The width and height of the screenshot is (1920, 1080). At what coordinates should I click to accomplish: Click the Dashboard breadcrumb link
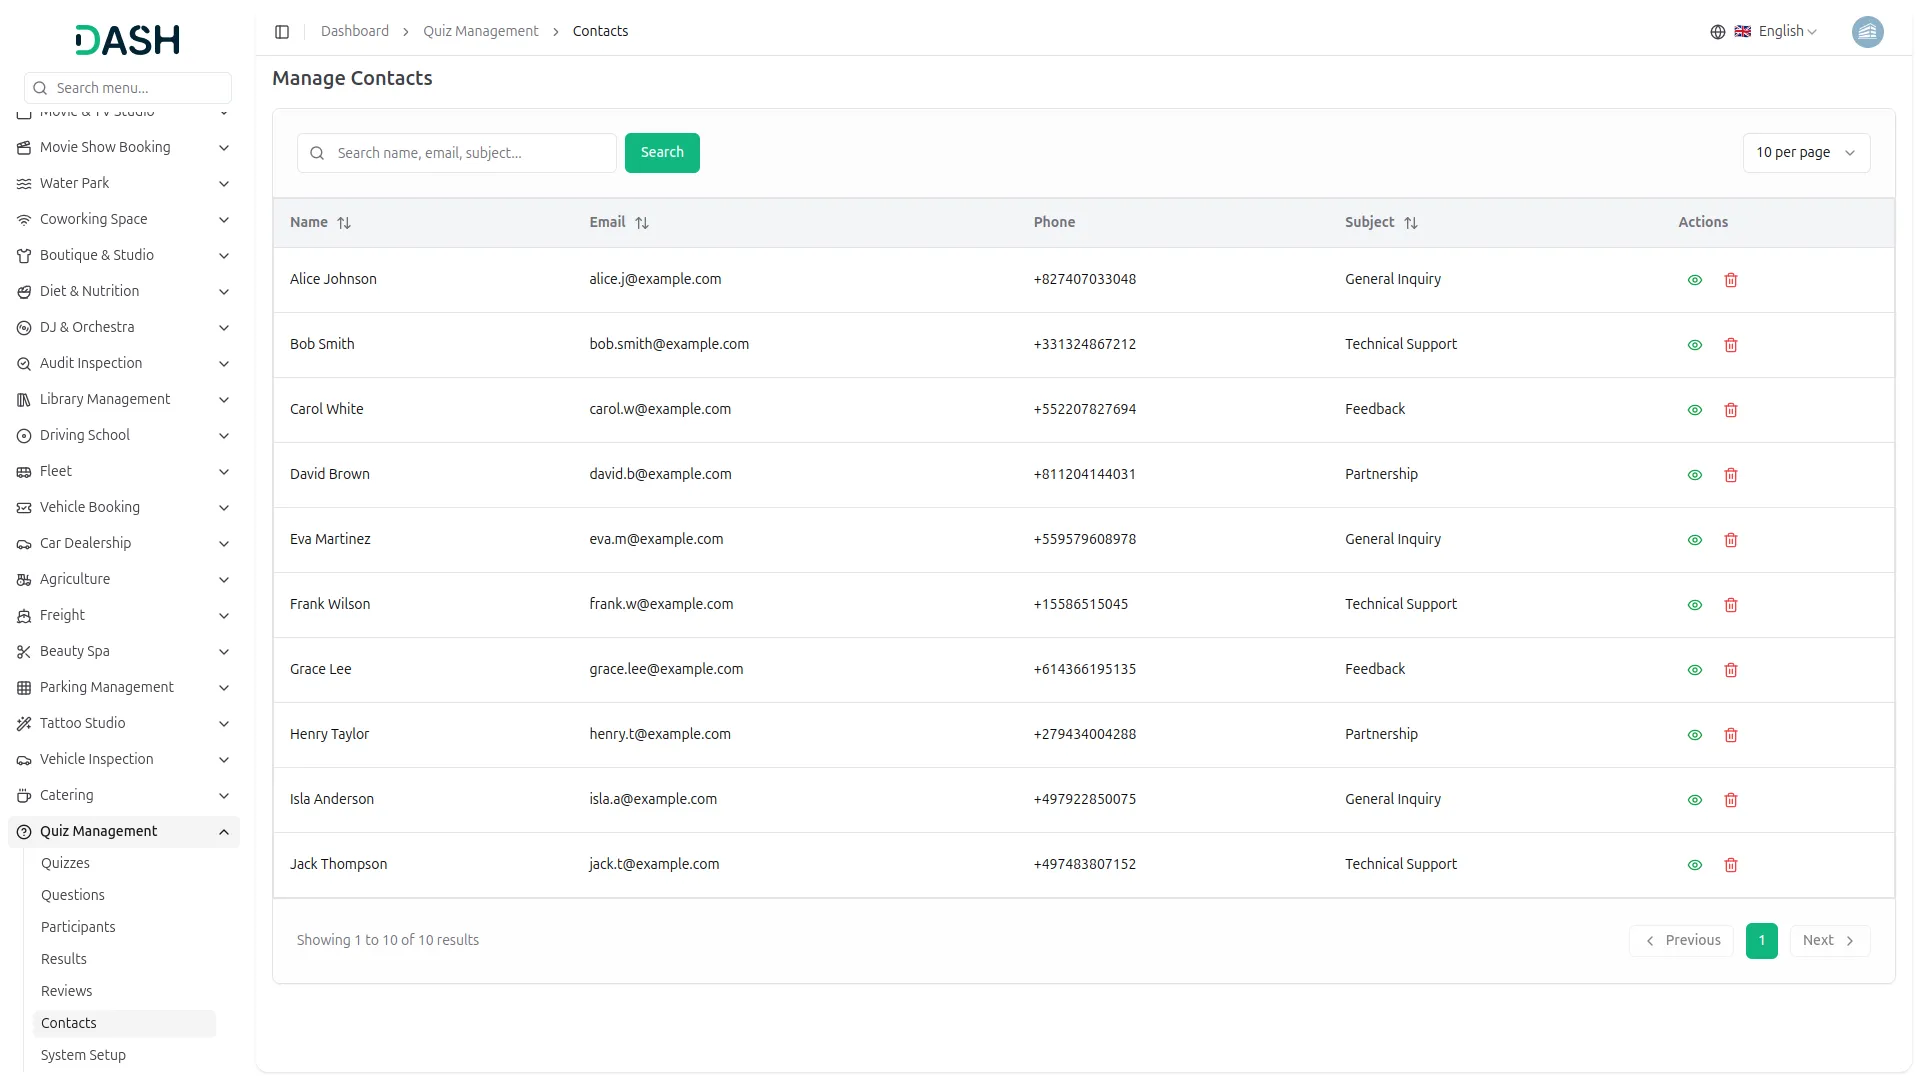coord(355,32)
